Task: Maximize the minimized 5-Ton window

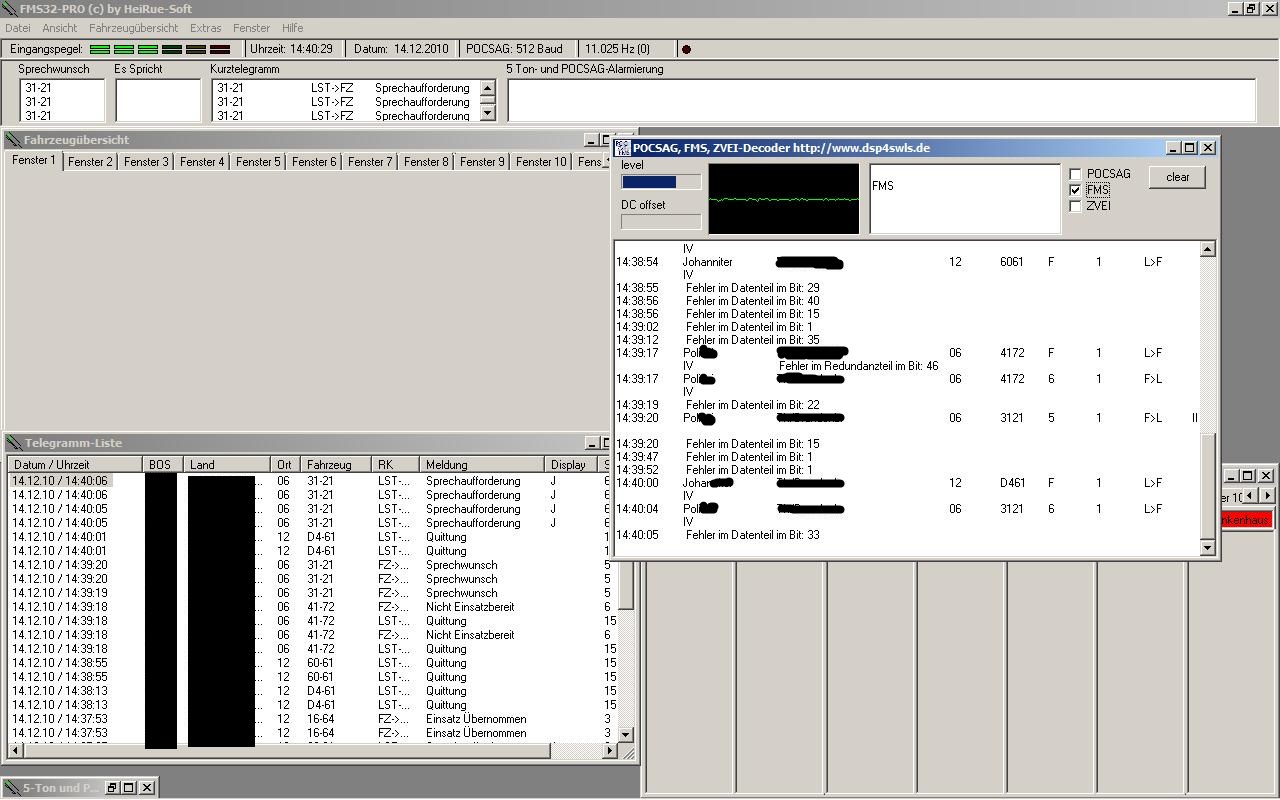Action: point(129,788)
